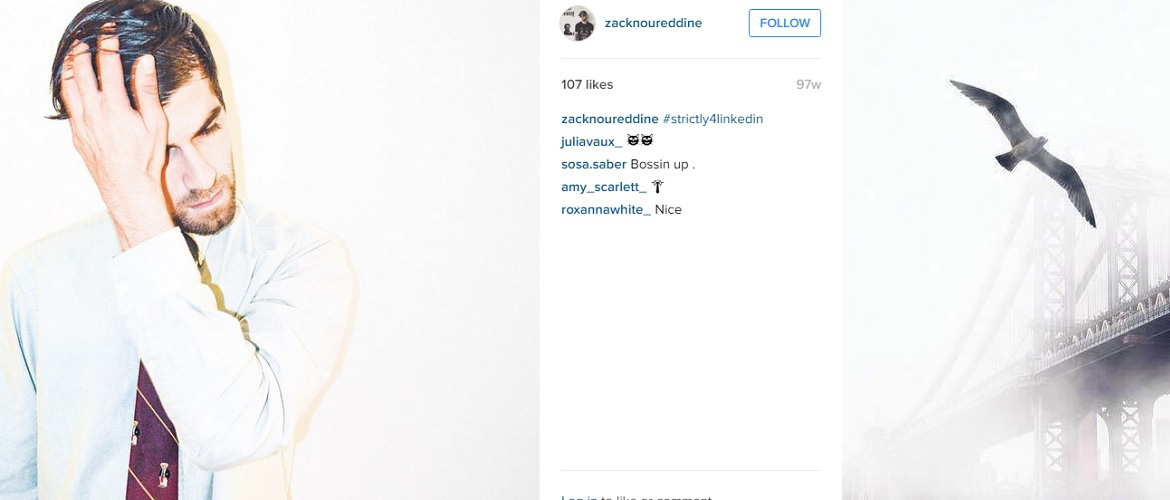Open the amy_scarlett_ profile link
This screenshot has height=500, width=1170.
(604, 187)
